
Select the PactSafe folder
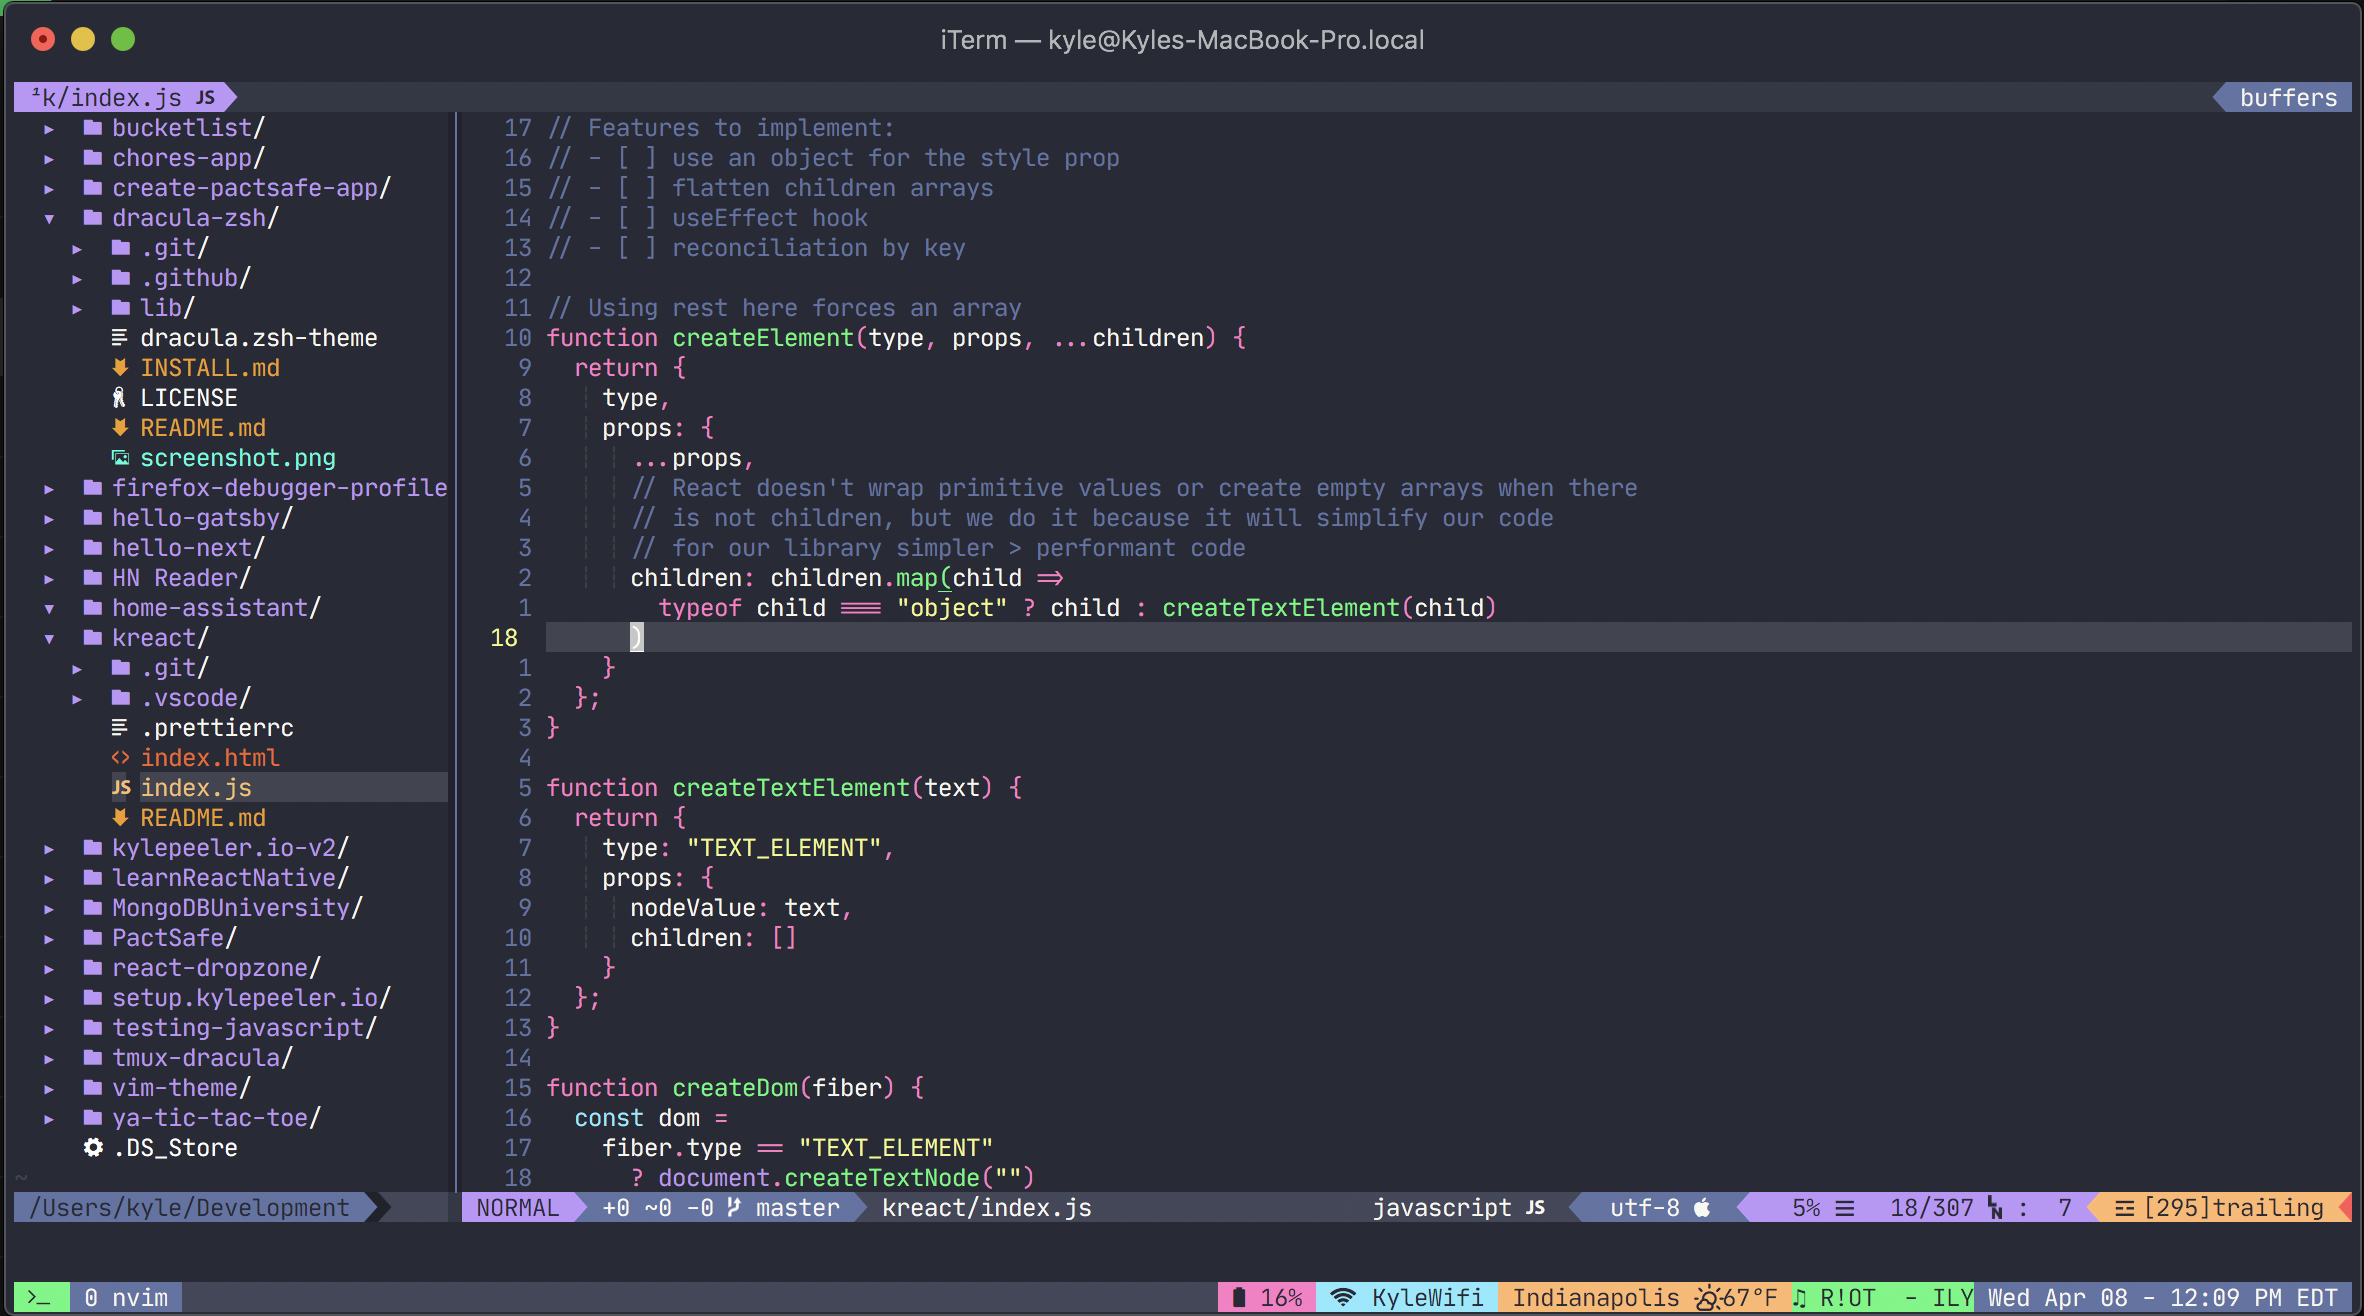(x=174, y=938)
